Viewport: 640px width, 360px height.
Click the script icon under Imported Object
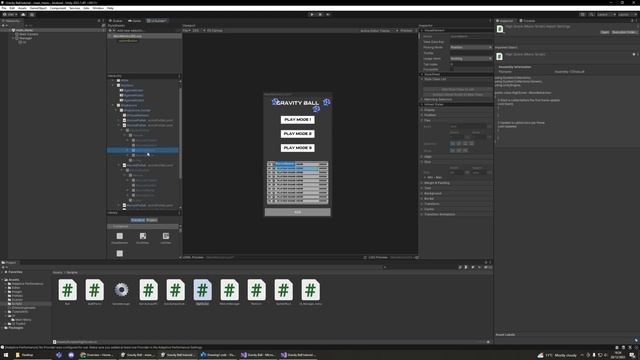coord(500,56)
